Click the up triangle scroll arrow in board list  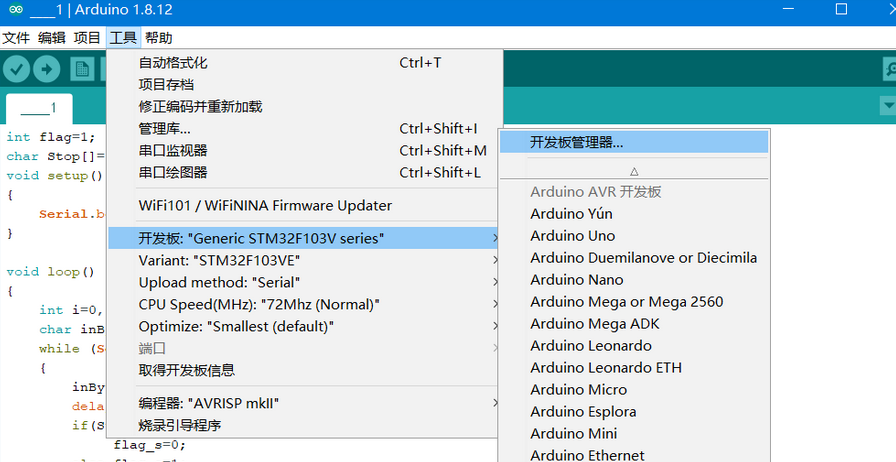(x=634, y=171)
